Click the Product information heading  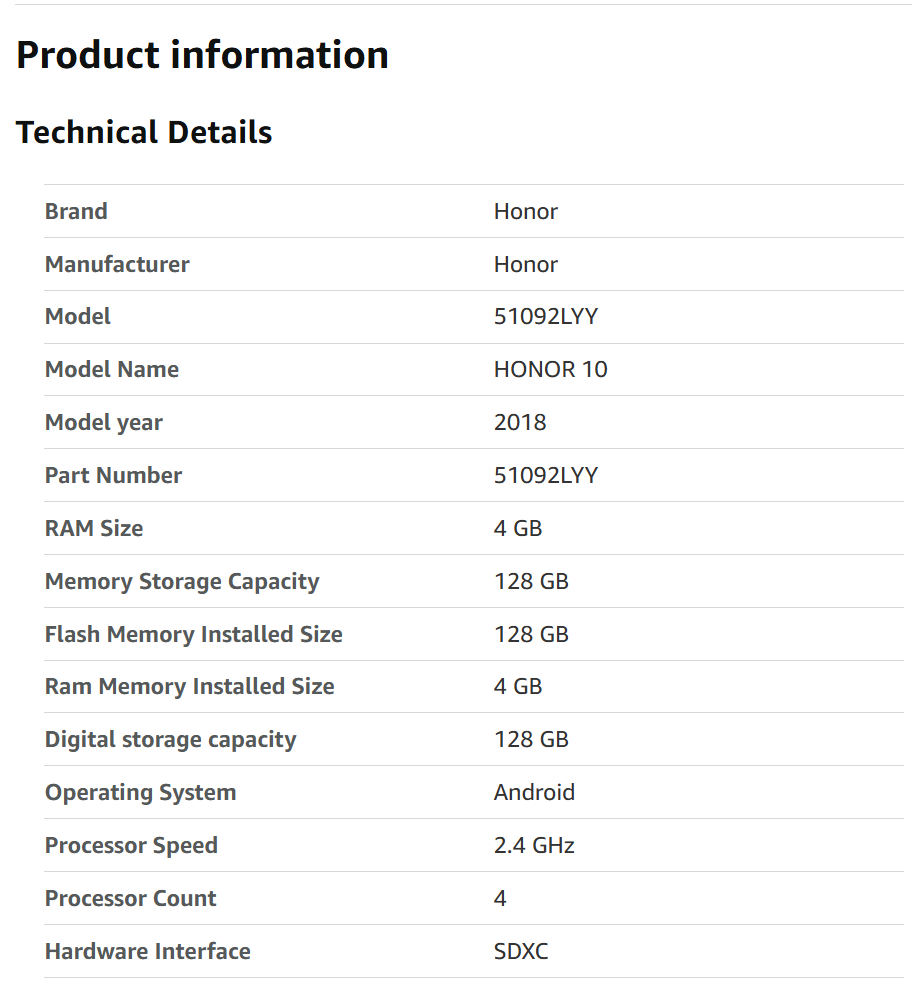tap(202, 55)
